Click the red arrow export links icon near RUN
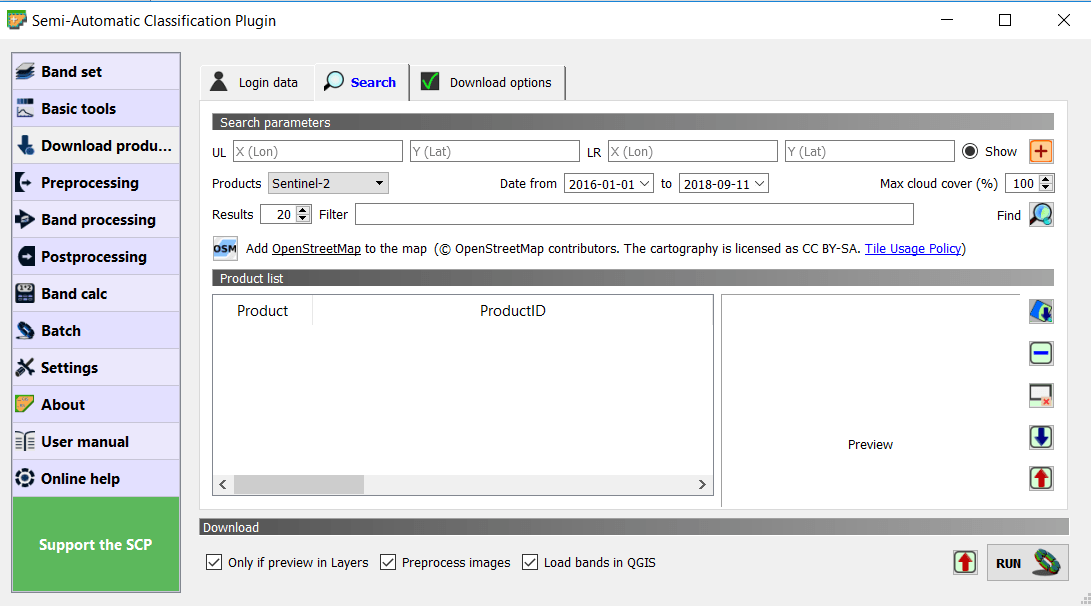The height and width of the screenshot is (606, 1091). point(965,562)
